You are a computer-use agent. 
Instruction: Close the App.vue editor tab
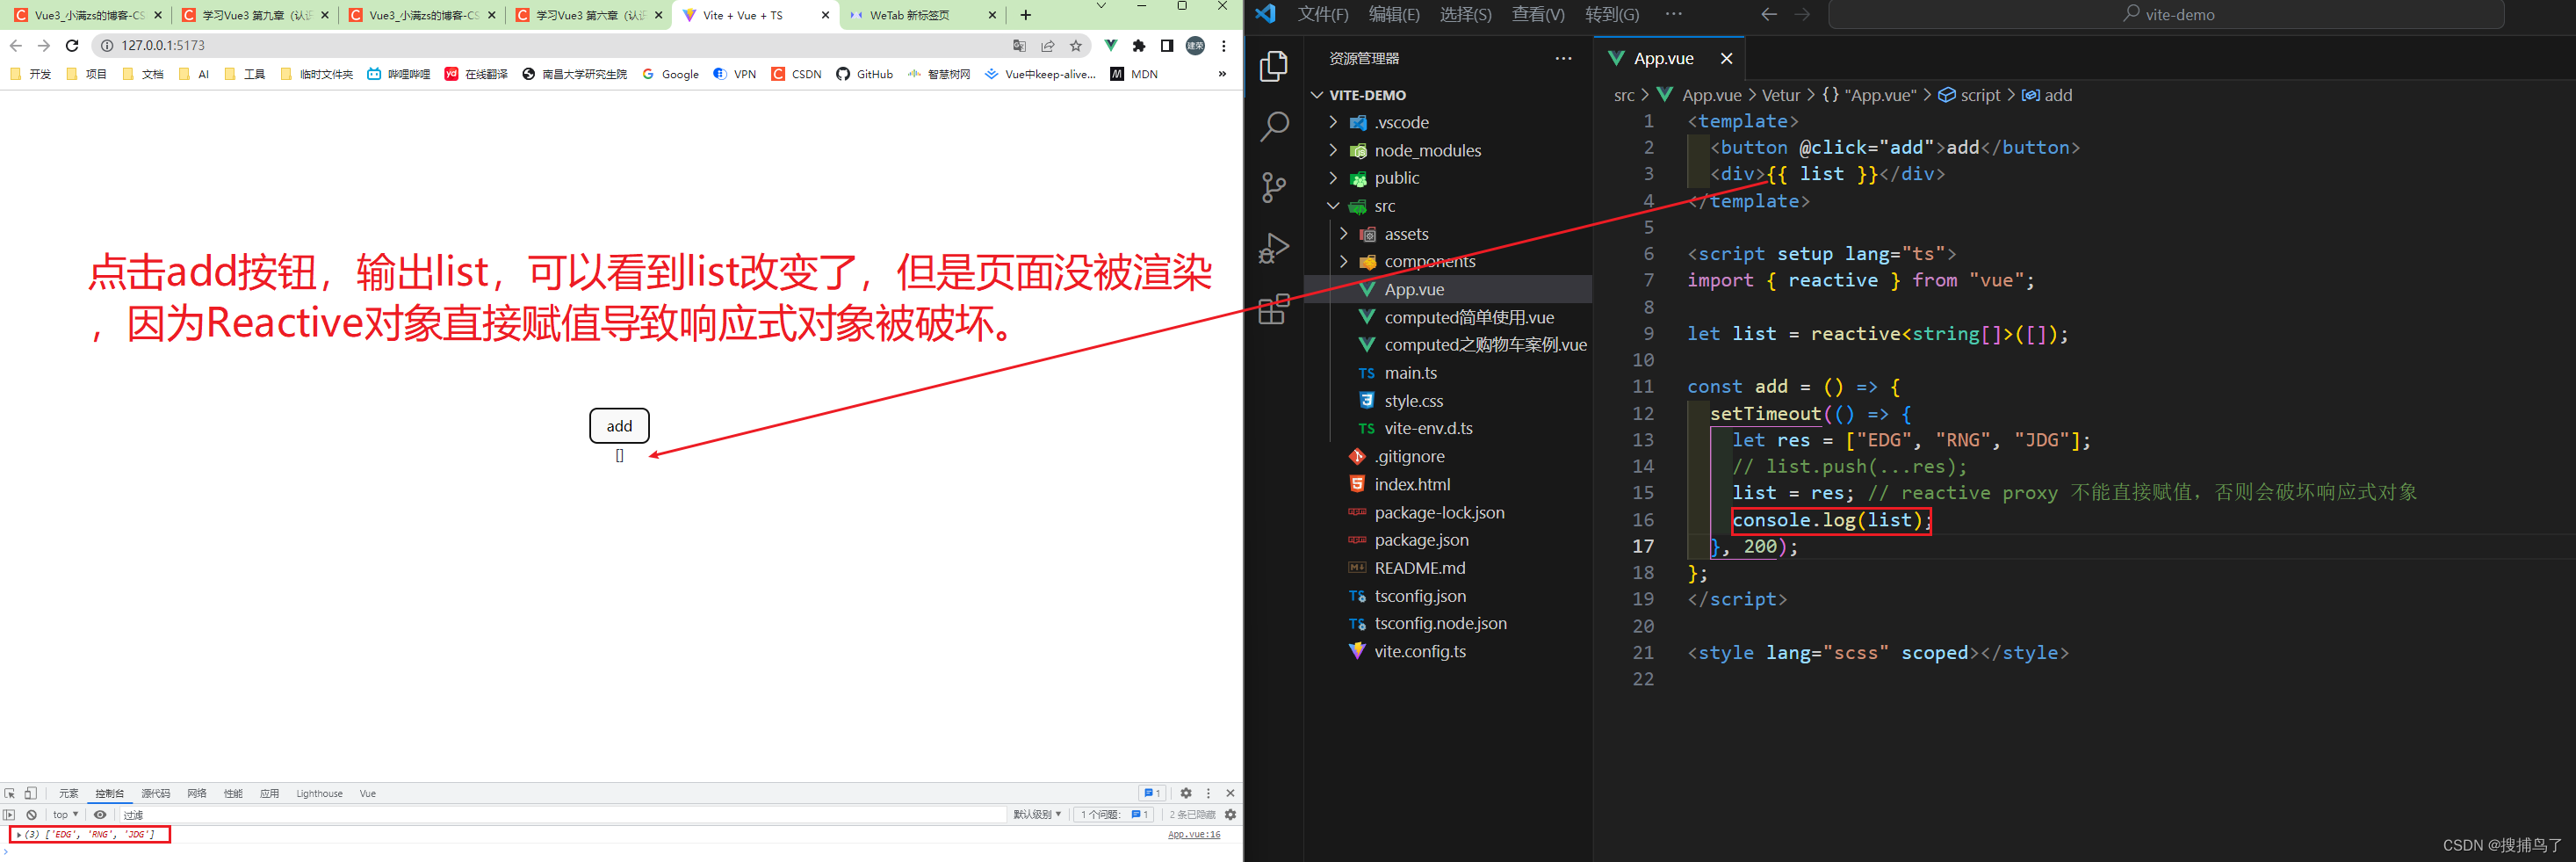pos(1726,58)
